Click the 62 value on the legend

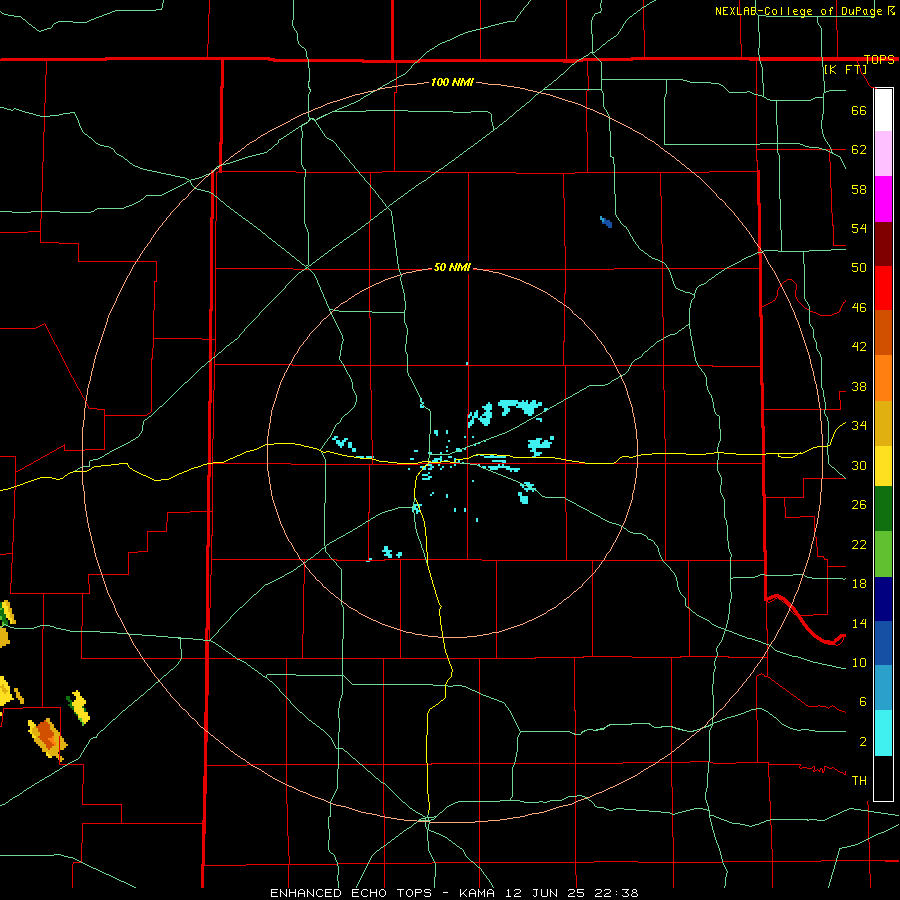859,150
